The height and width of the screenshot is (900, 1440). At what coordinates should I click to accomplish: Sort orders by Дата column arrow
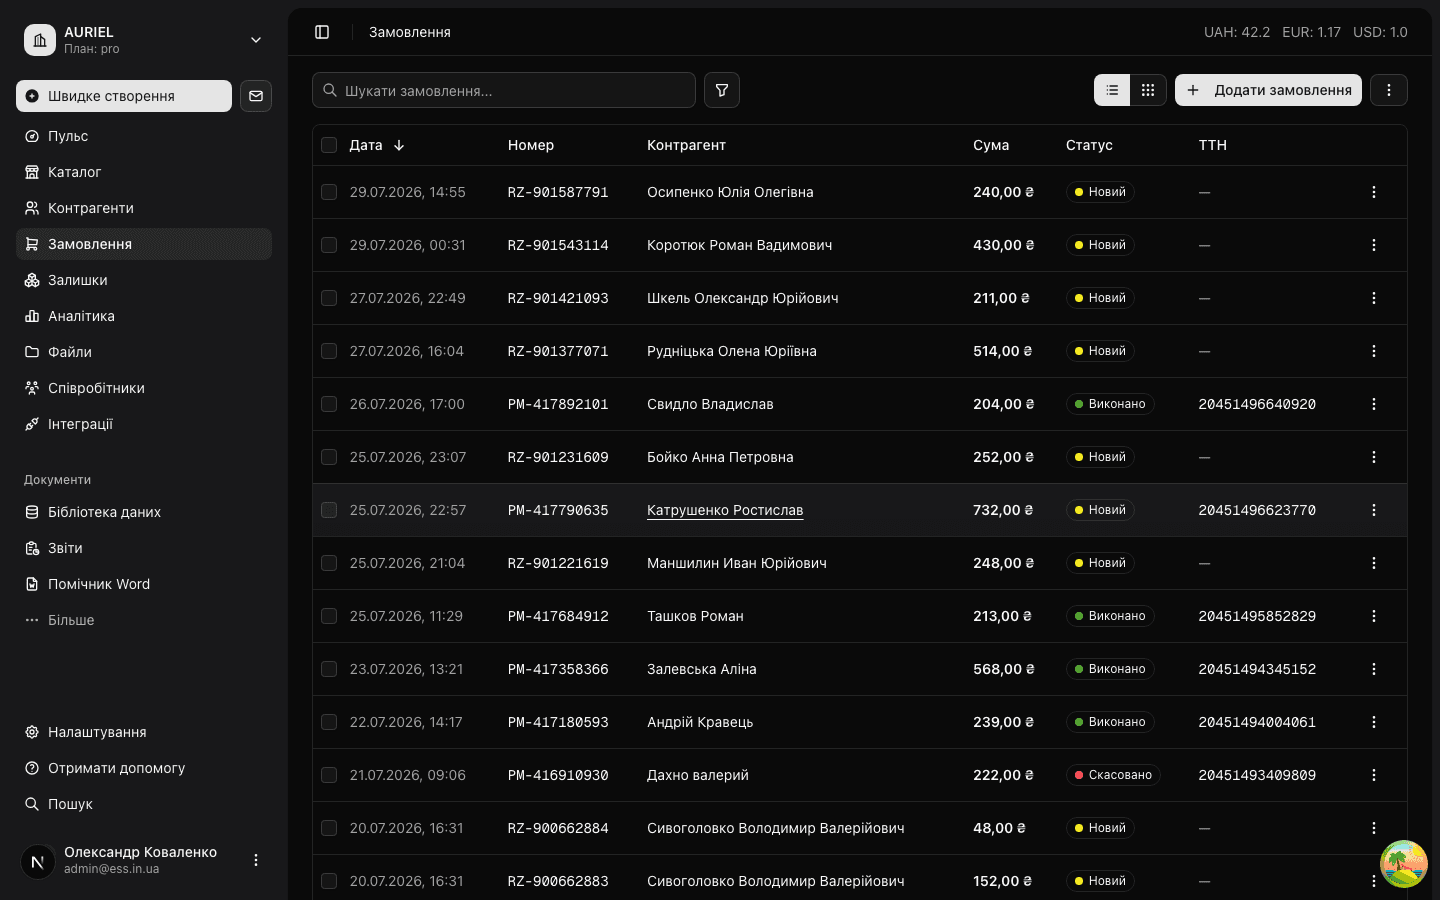click(x=399, y=145)
